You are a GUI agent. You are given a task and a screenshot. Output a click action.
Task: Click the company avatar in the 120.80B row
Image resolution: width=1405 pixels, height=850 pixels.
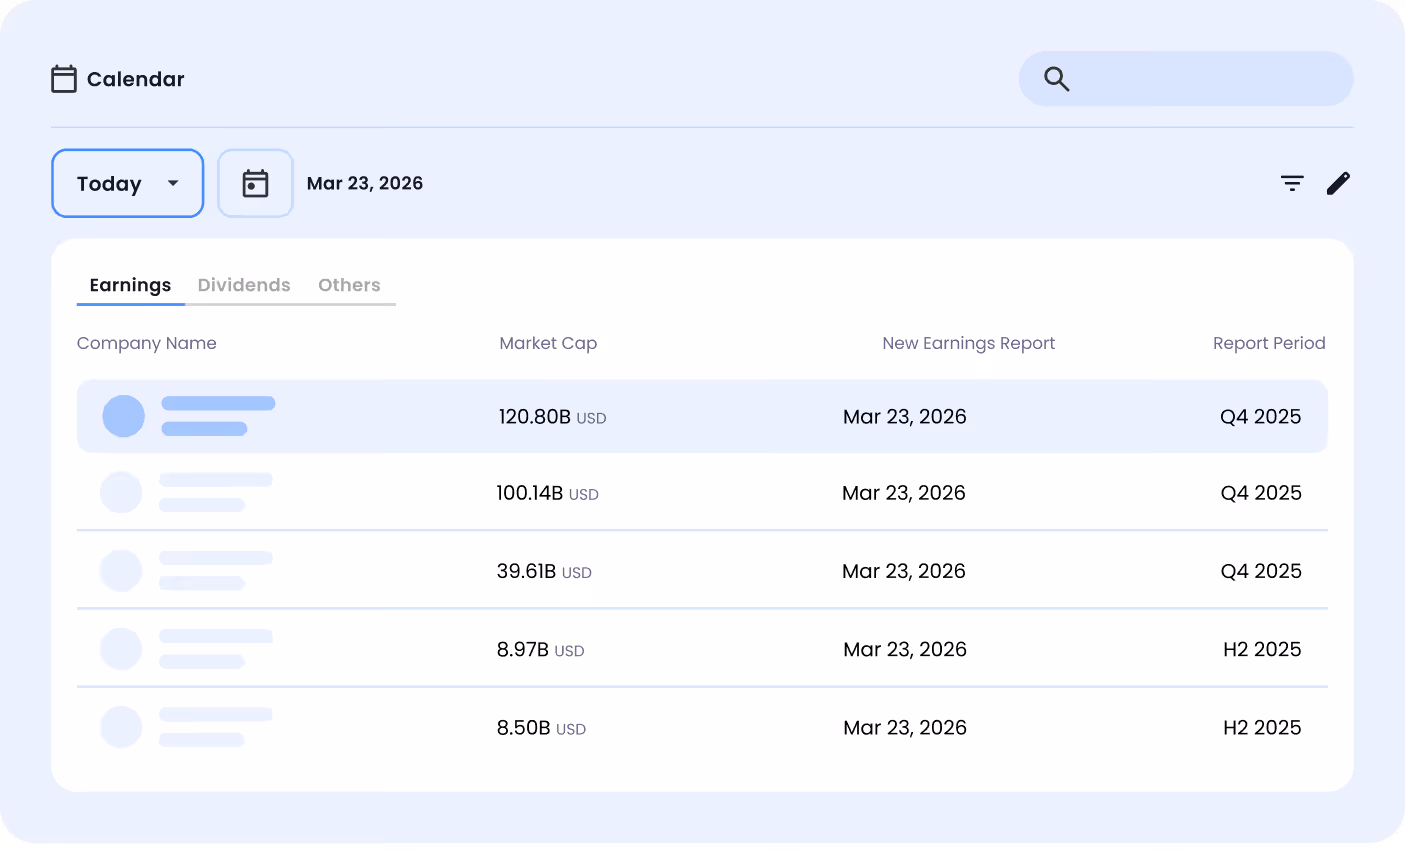[x=124, y=416]
